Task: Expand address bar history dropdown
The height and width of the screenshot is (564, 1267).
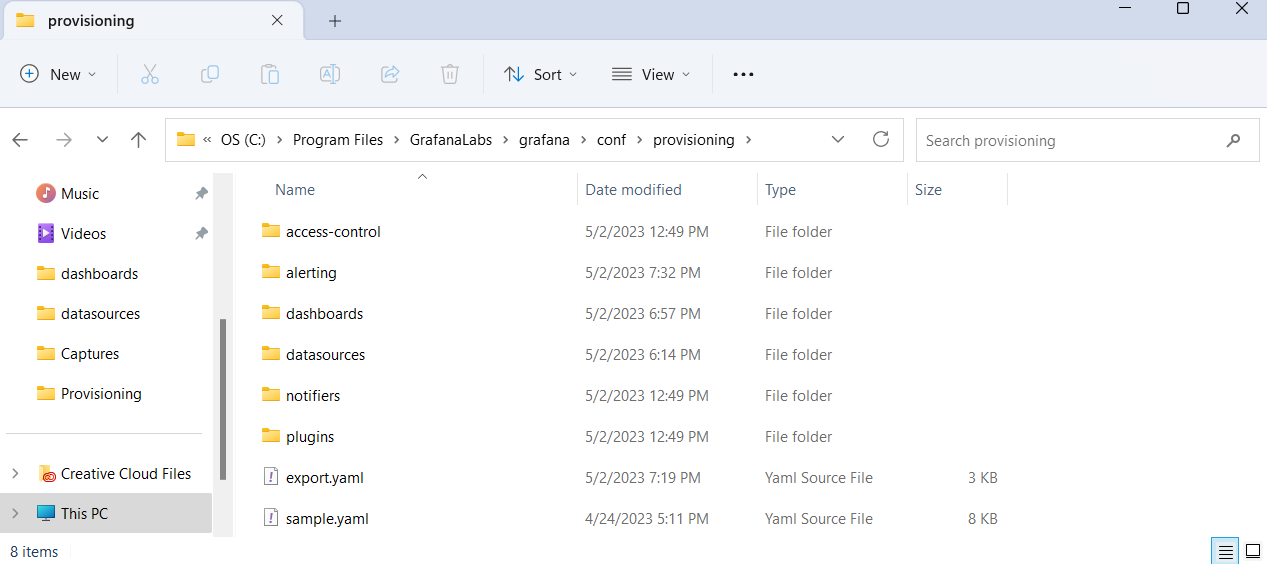Action: pos(838,140)
